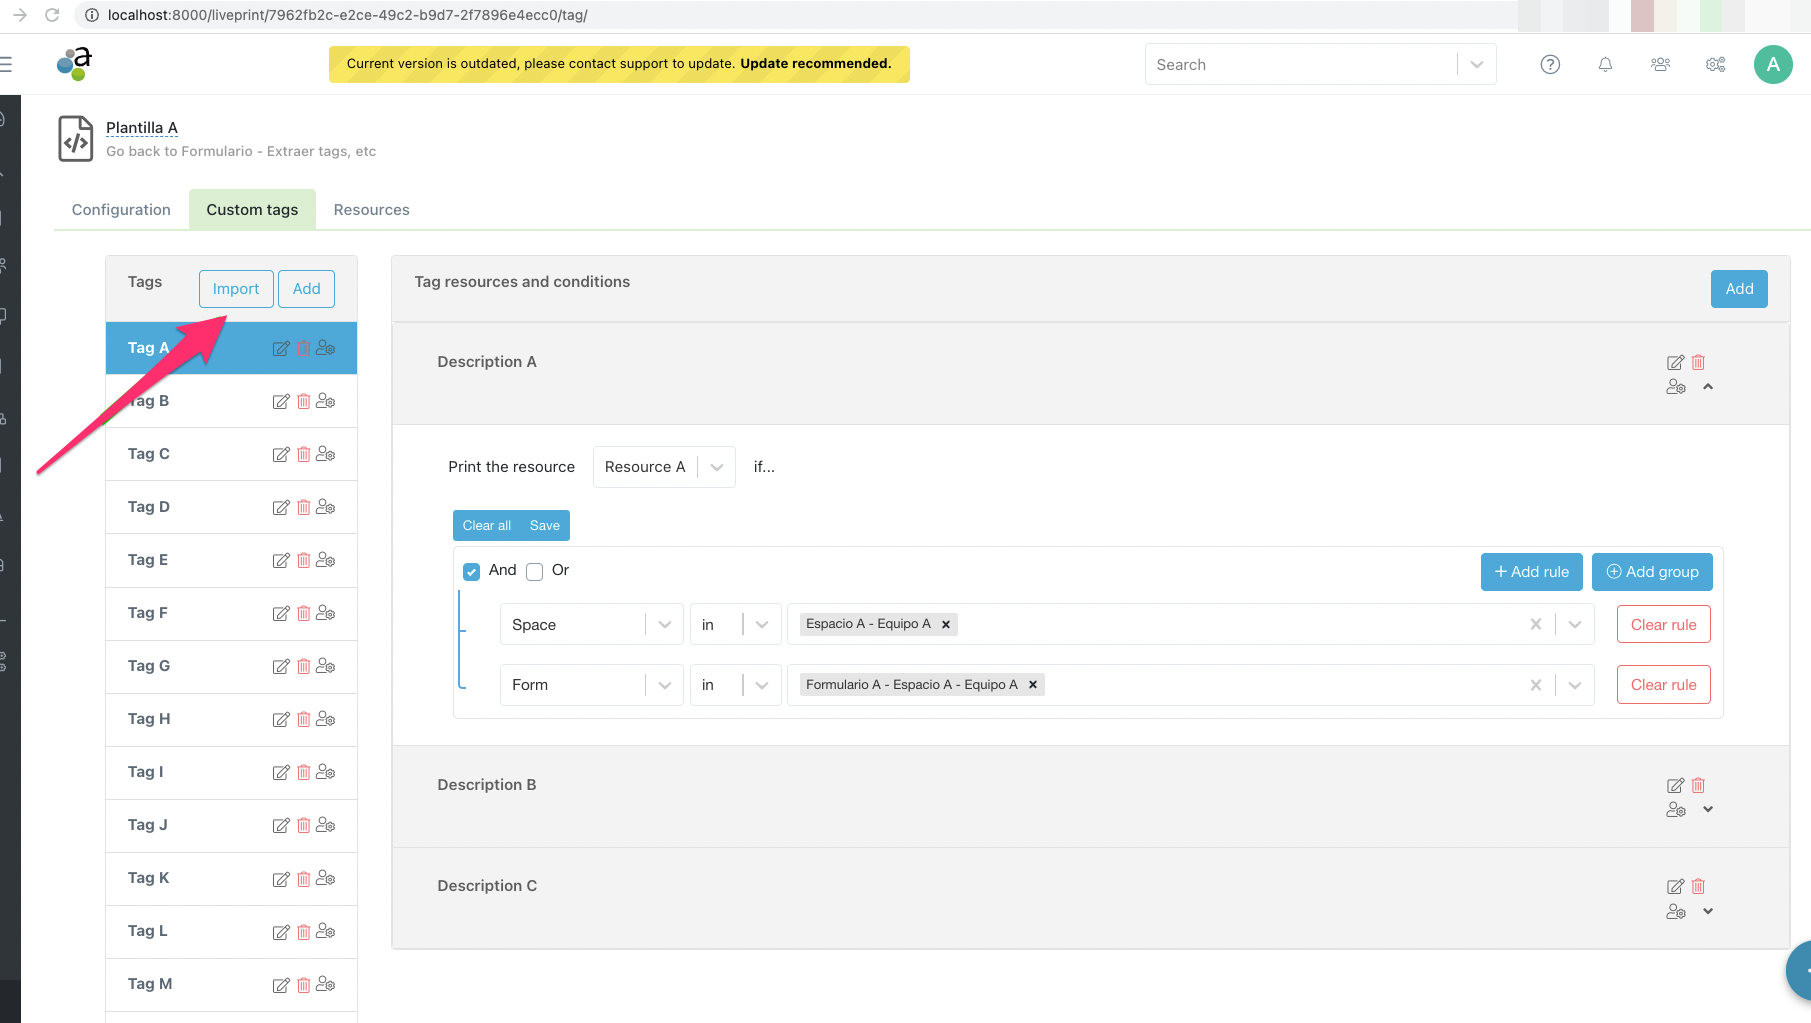Click the template code file icon

(x=76, y=139)
